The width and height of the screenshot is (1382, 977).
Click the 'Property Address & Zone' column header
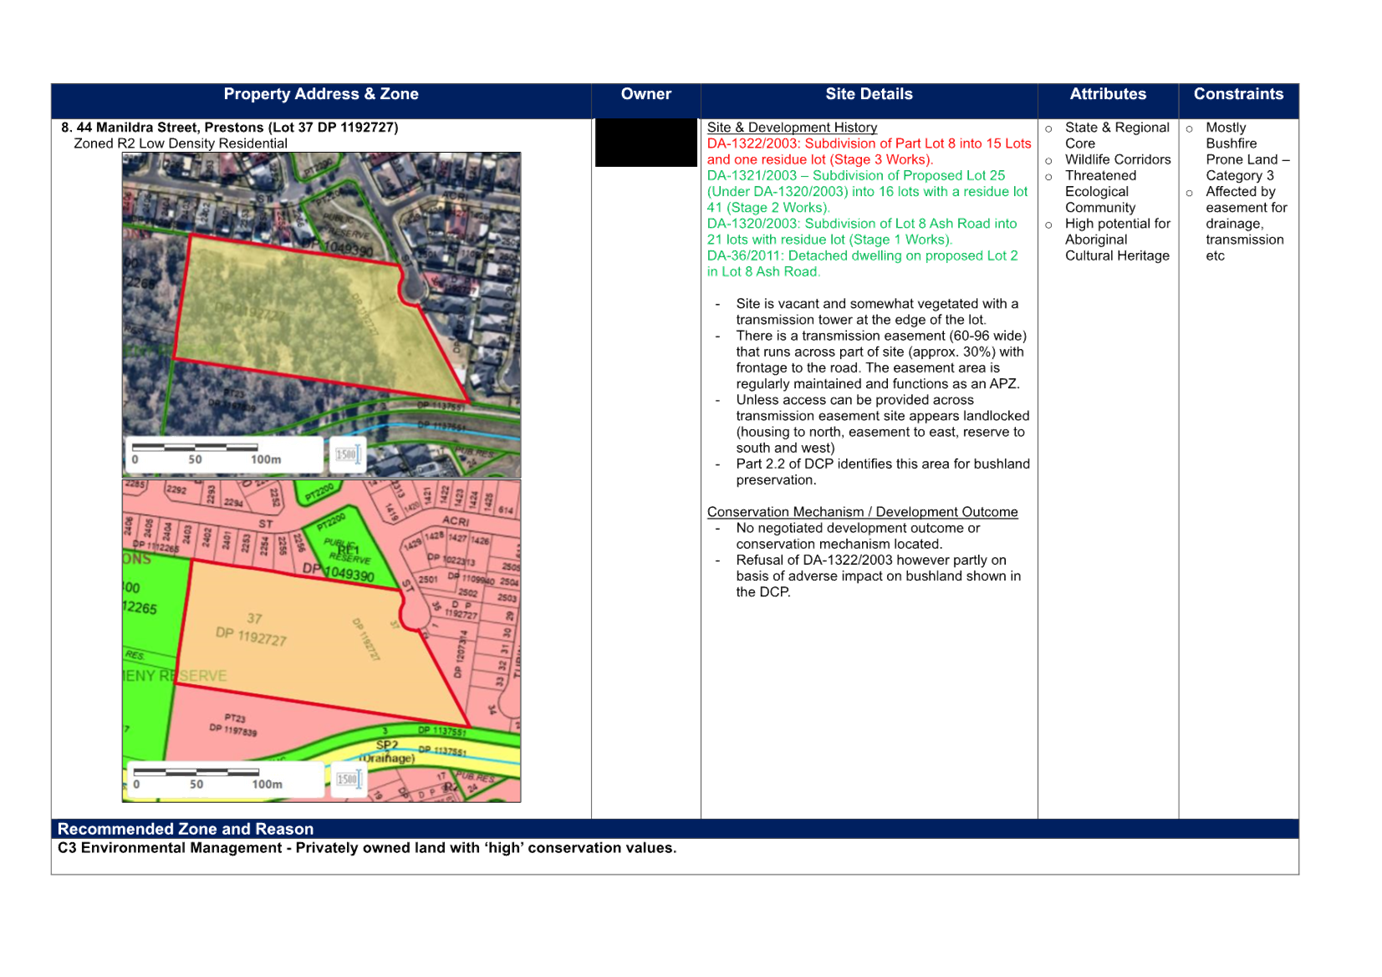click(x=321, y=94)
